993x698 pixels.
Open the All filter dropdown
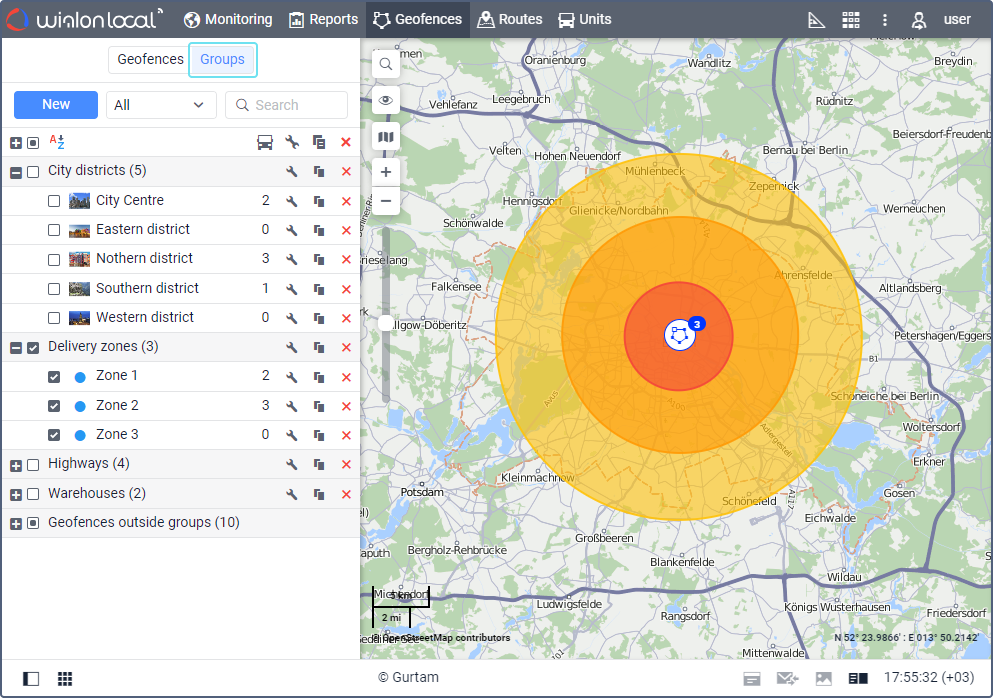pyautogui.click(x=161, y=105)
